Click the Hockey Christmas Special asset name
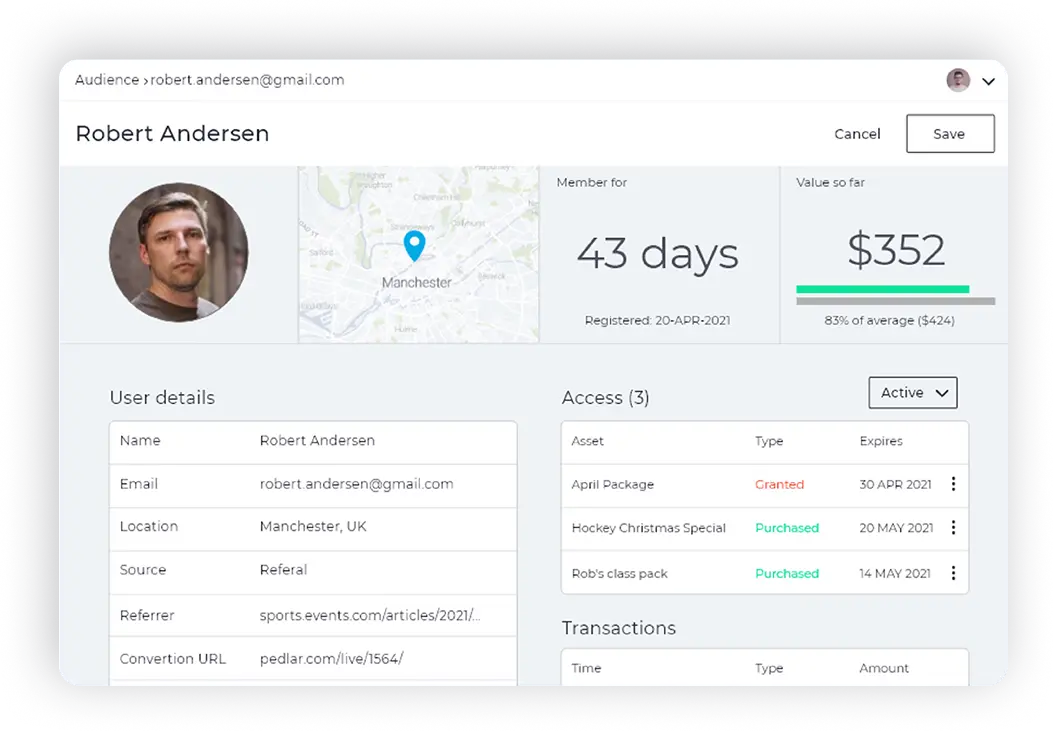This screenshot has height=731, width=1053. click(648, 528)
